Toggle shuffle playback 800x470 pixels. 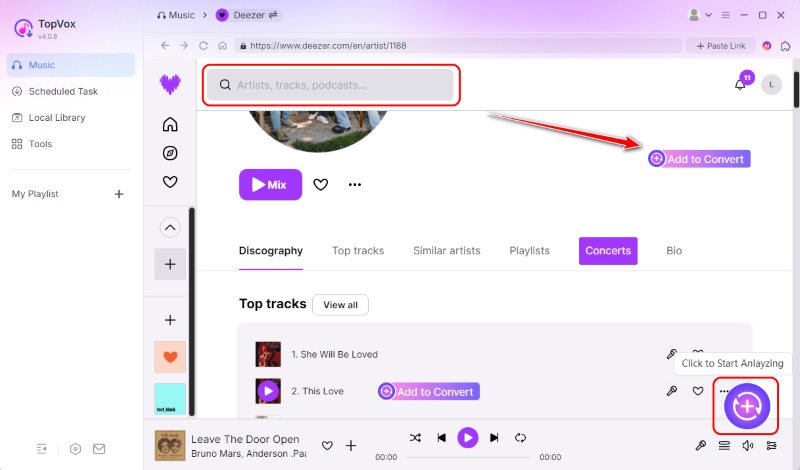click(x=415, y=437)
